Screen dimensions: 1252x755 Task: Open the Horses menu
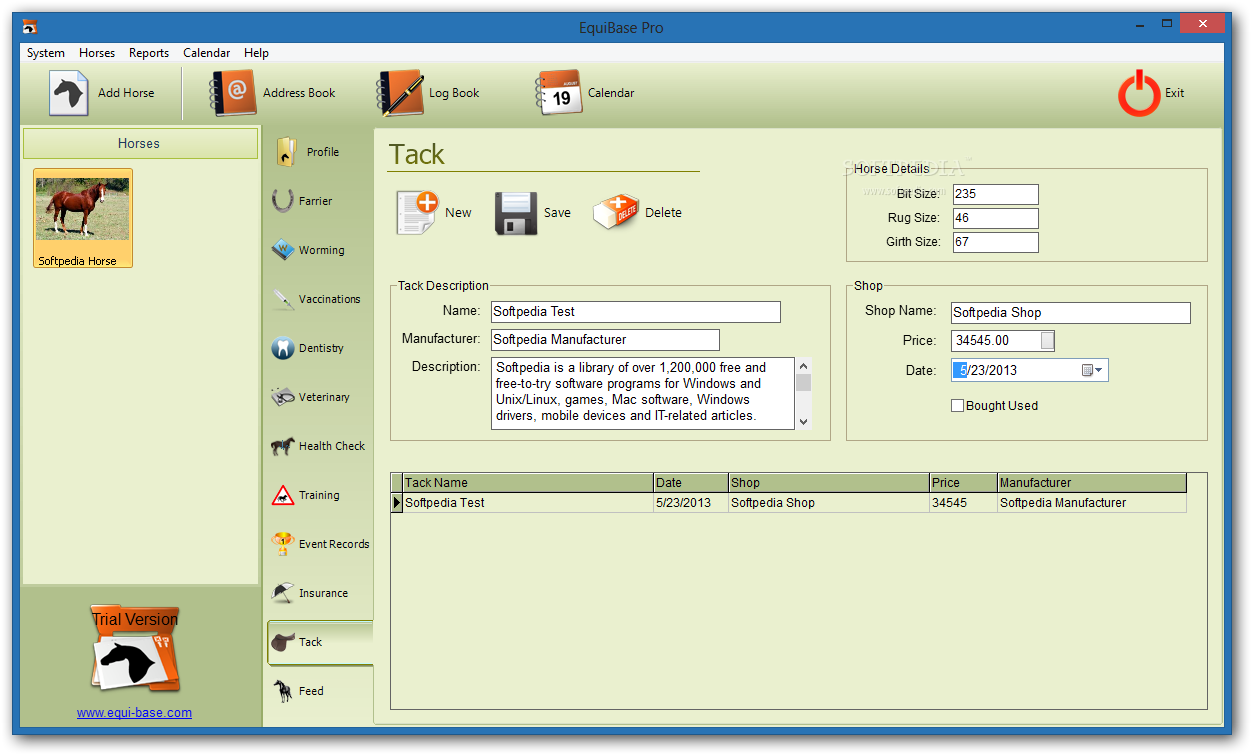(x=97, y=53)
